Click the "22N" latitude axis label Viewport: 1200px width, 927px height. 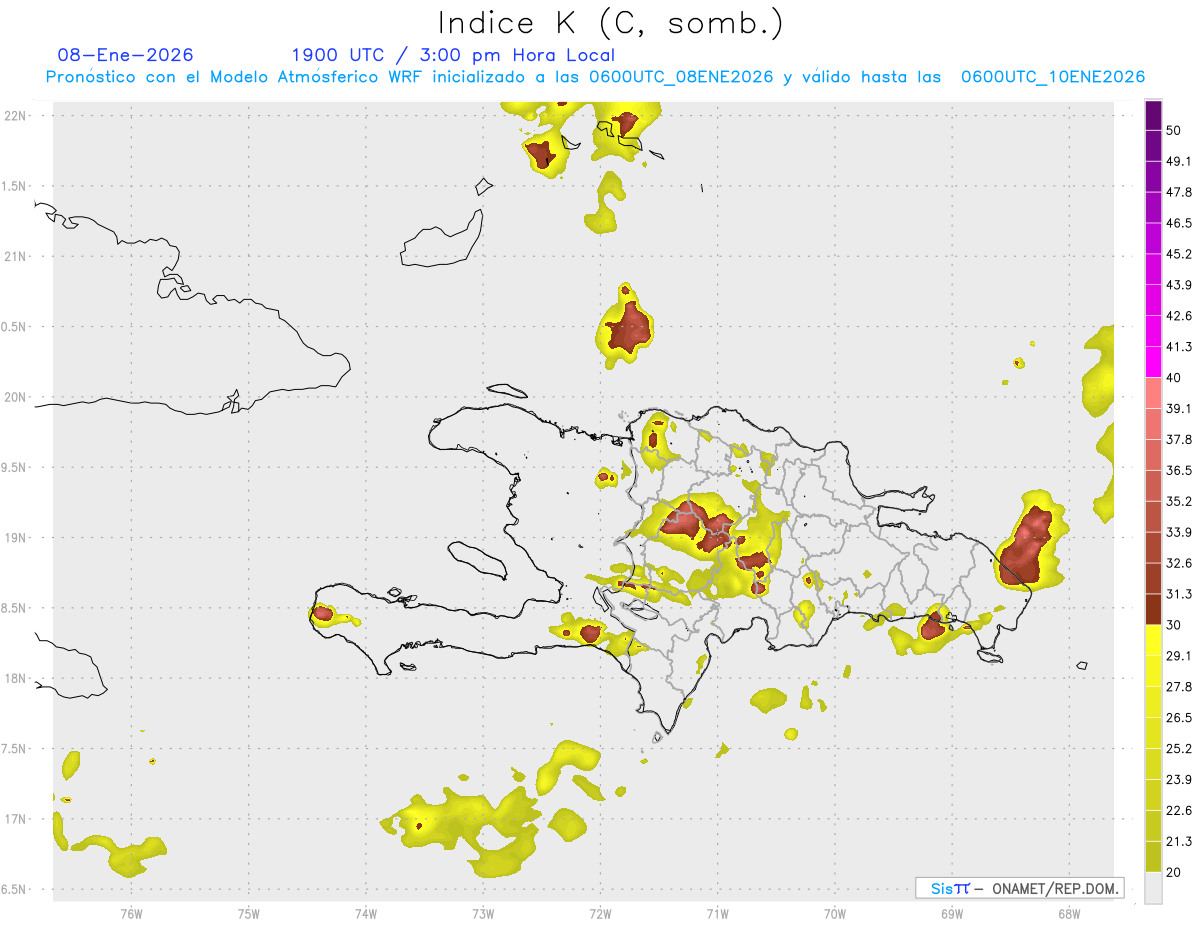click(16, 116)
